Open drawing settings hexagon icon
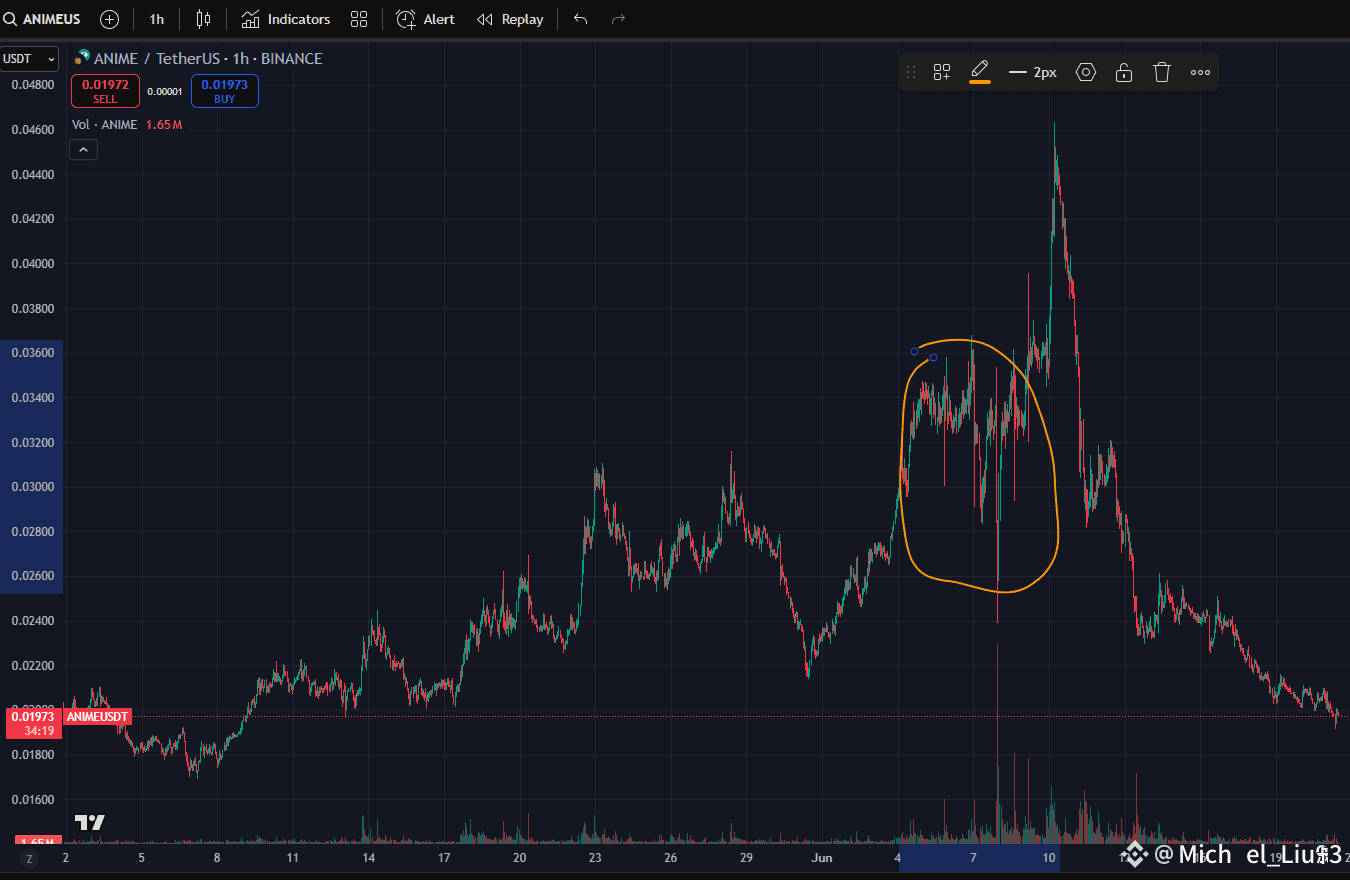 point(1086,72)
